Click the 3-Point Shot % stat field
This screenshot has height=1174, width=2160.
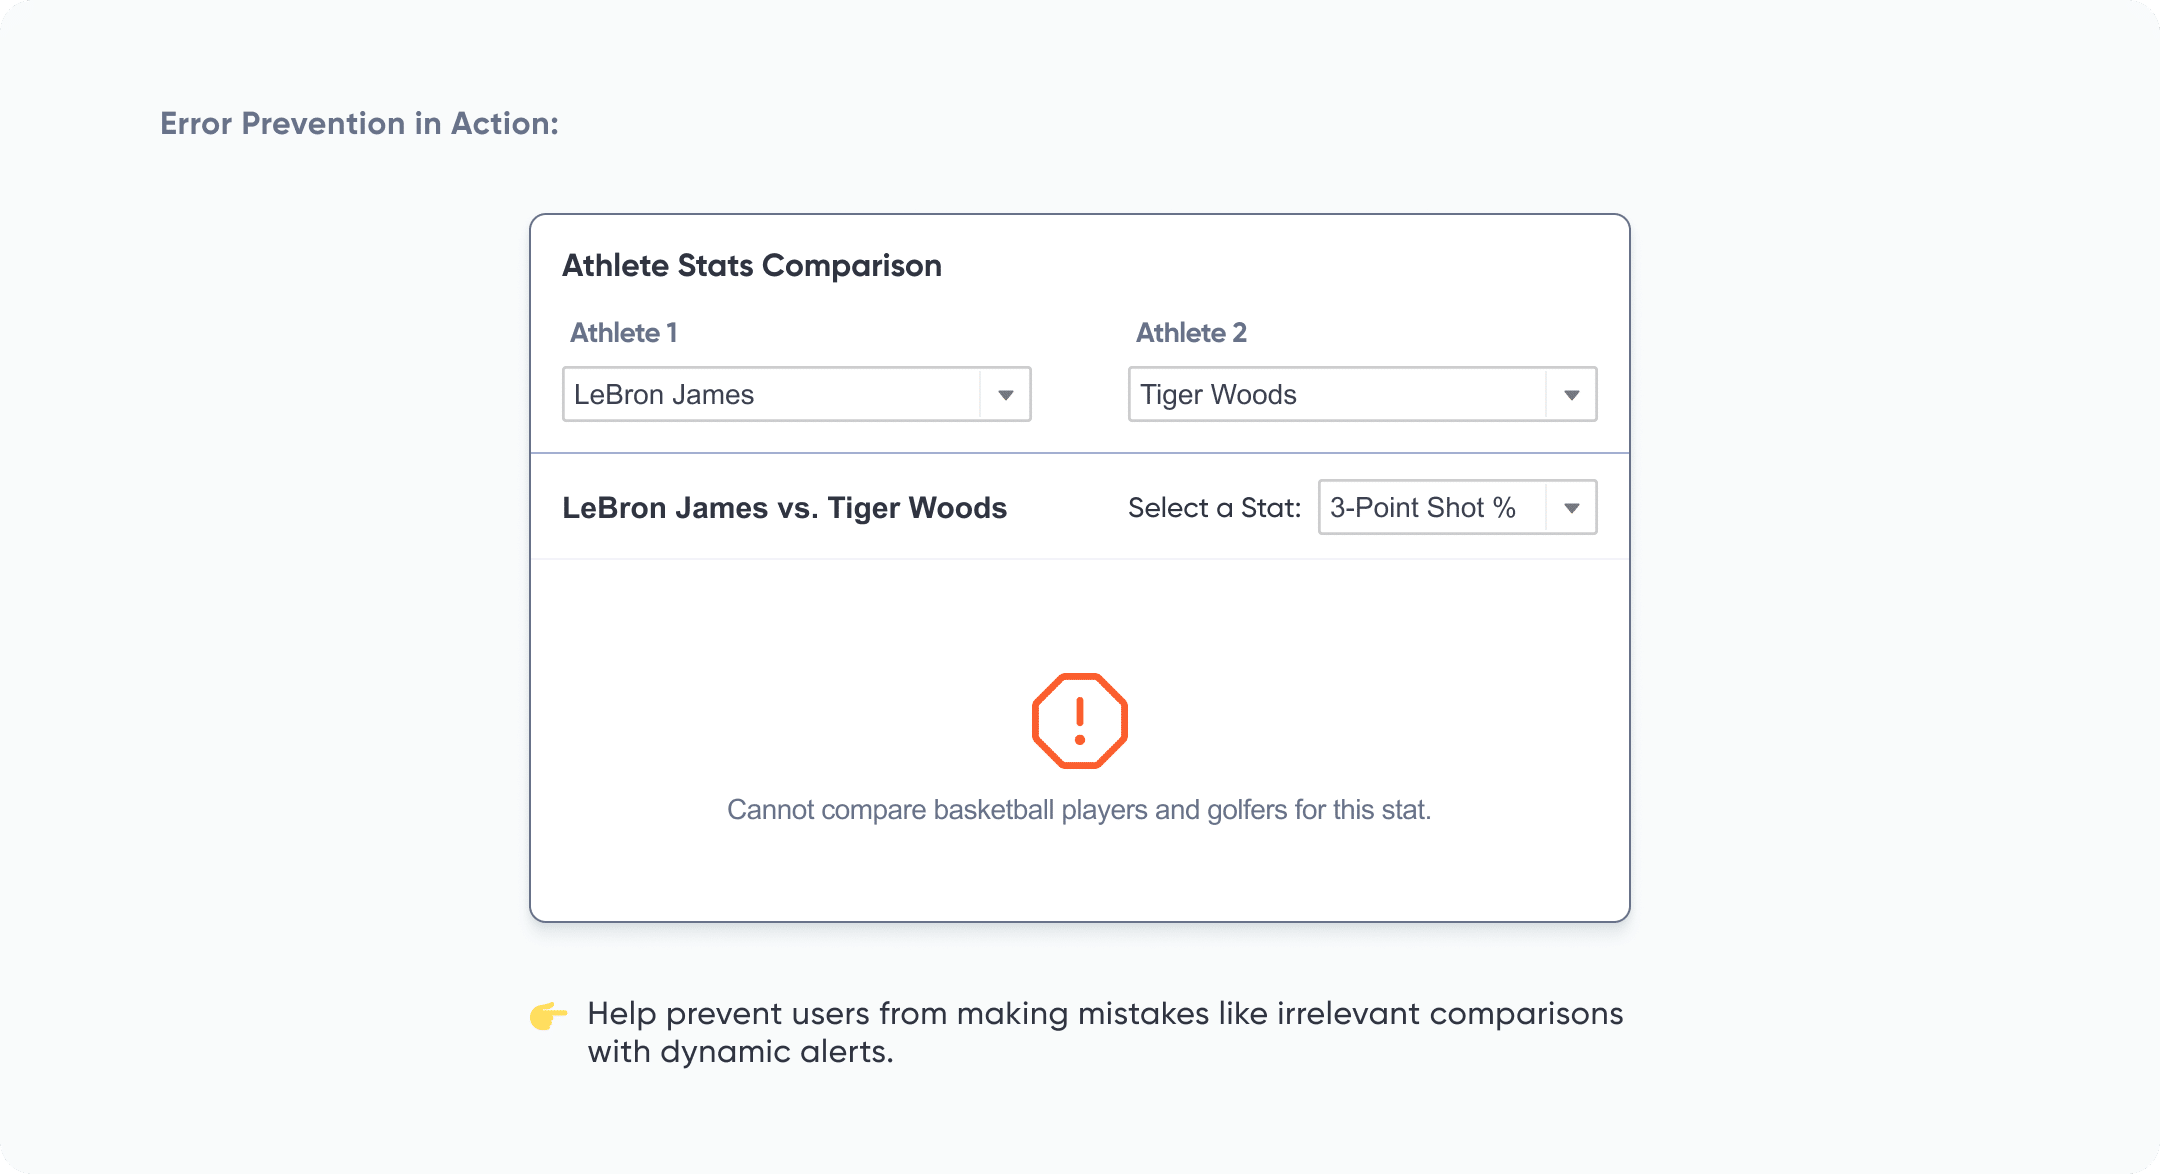coord(1430,508)
